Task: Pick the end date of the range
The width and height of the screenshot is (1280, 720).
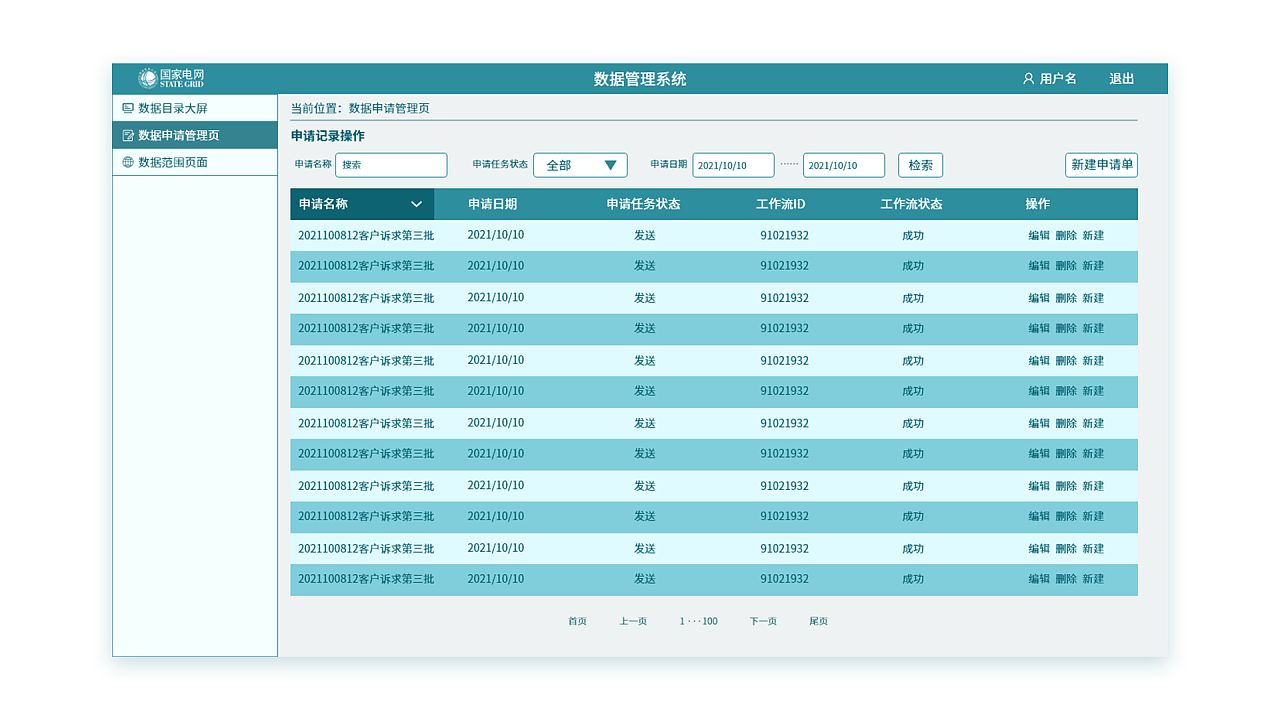Action: coord(844,165)
